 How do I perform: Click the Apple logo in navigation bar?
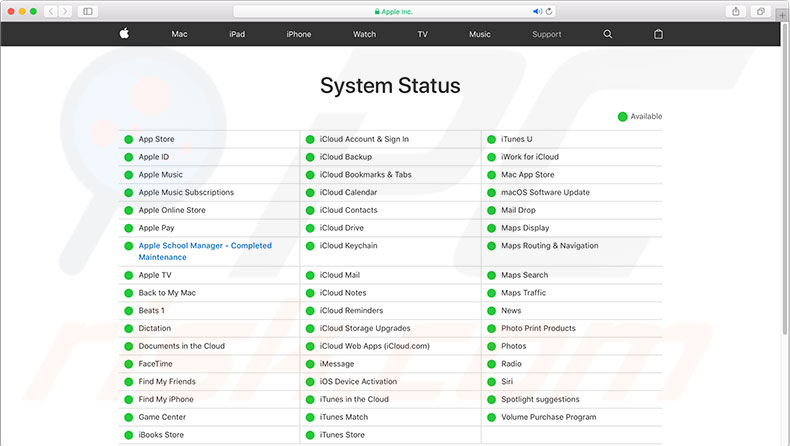pos(124,34)
